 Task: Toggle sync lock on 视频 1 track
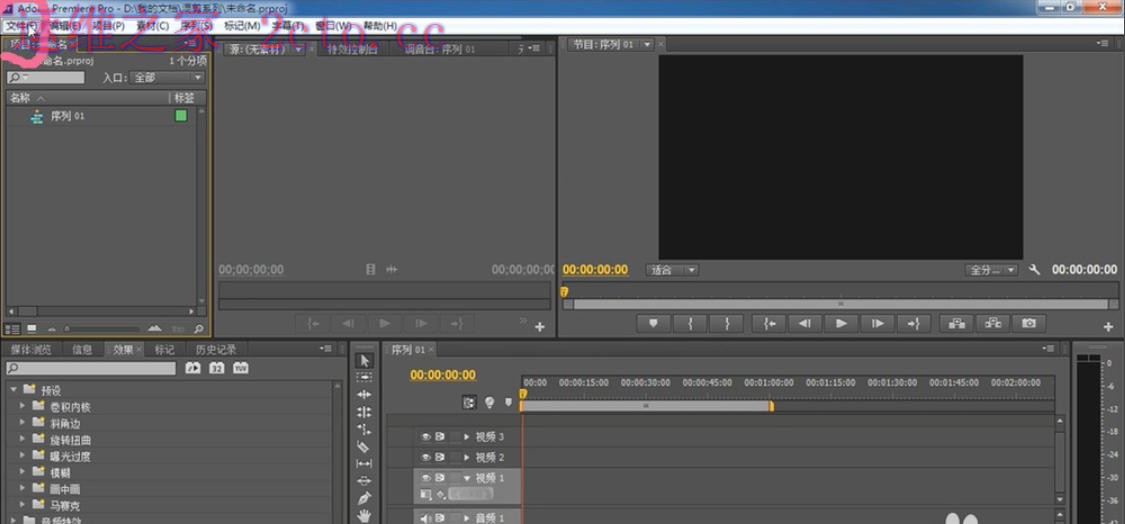[440, 478]
